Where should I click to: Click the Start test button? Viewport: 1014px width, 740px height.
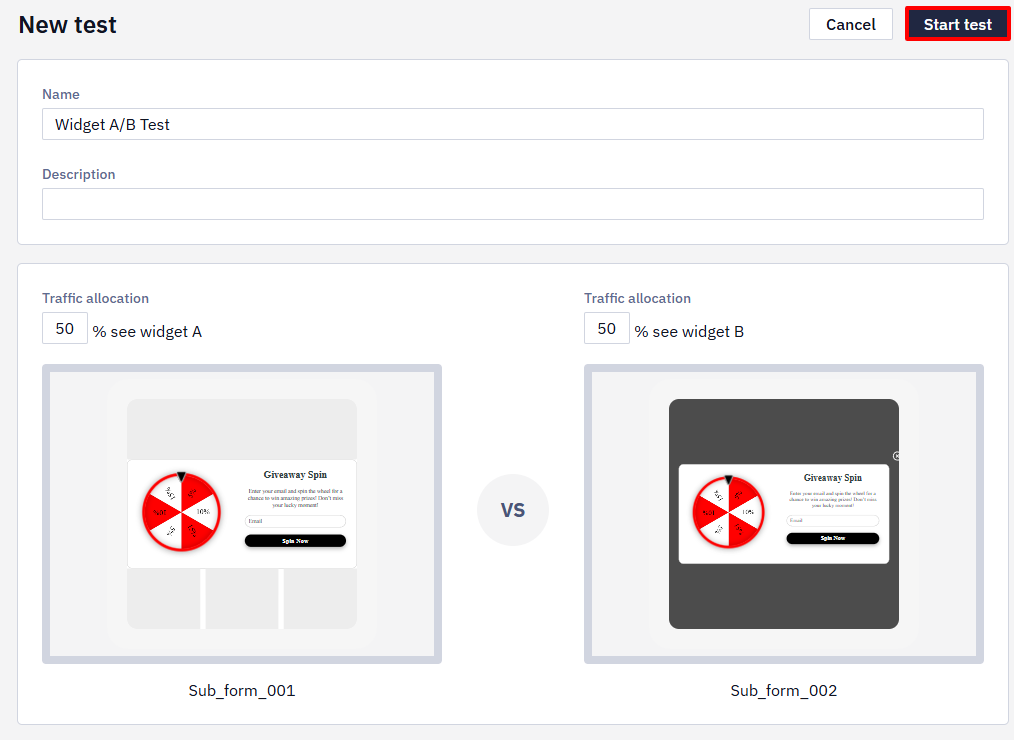coord(957,25)
